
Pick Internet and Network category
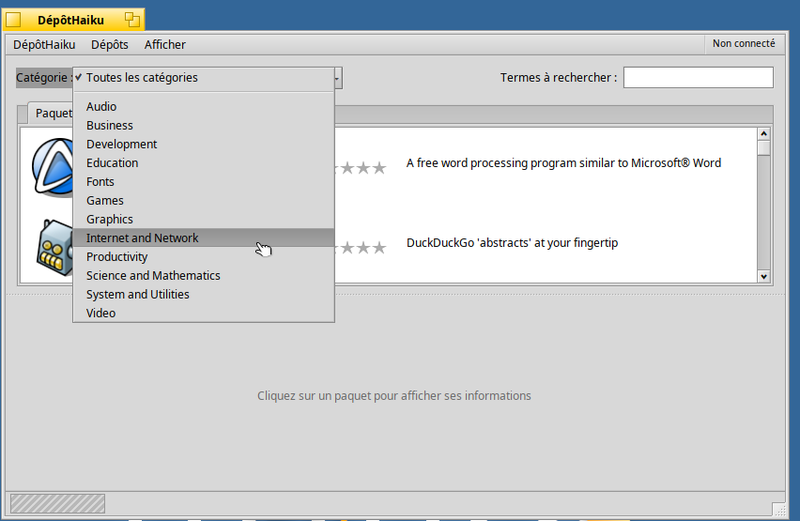tap(142, 238)
